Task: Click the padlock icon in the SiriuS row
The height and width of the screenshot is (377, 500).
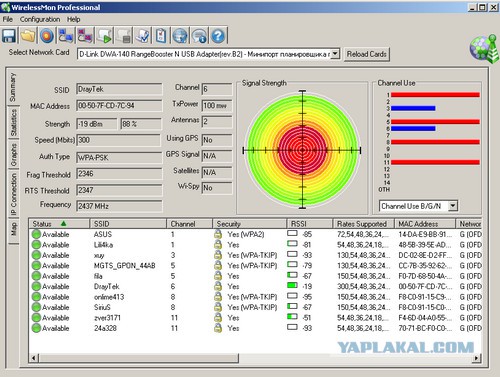Action: [218, 307]
